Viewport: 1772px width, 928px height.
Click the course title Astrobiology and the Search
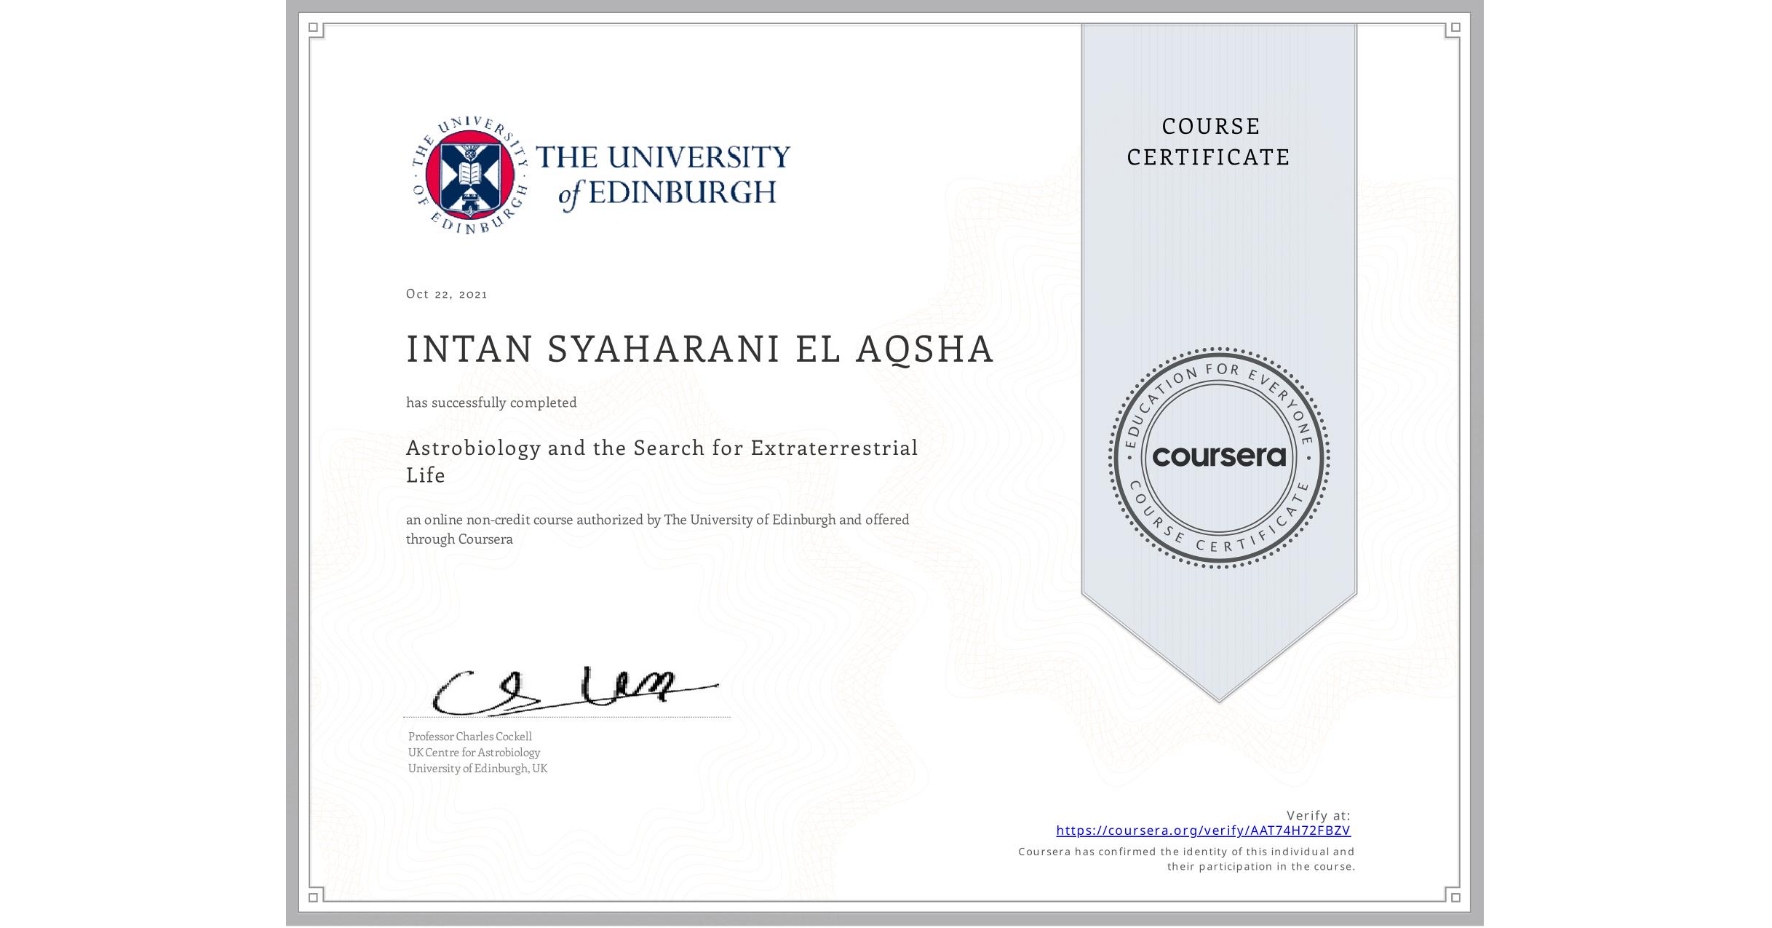tap(662, 448)
